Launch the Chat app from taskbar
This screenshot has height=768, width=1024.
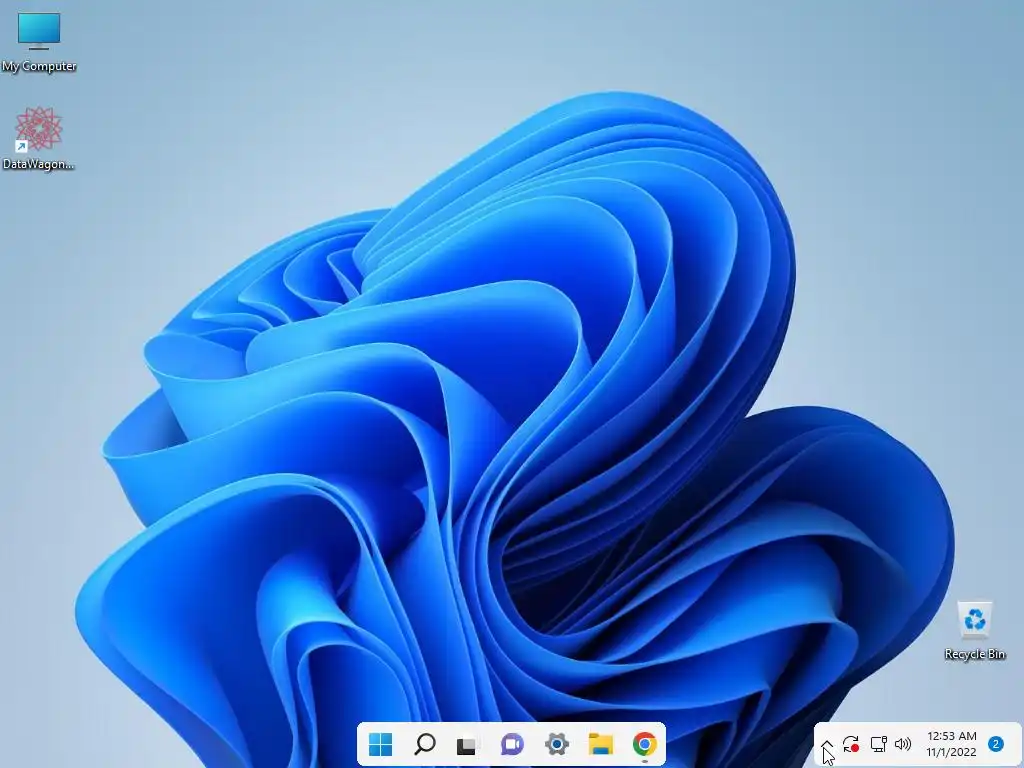(x=512, y=744)
